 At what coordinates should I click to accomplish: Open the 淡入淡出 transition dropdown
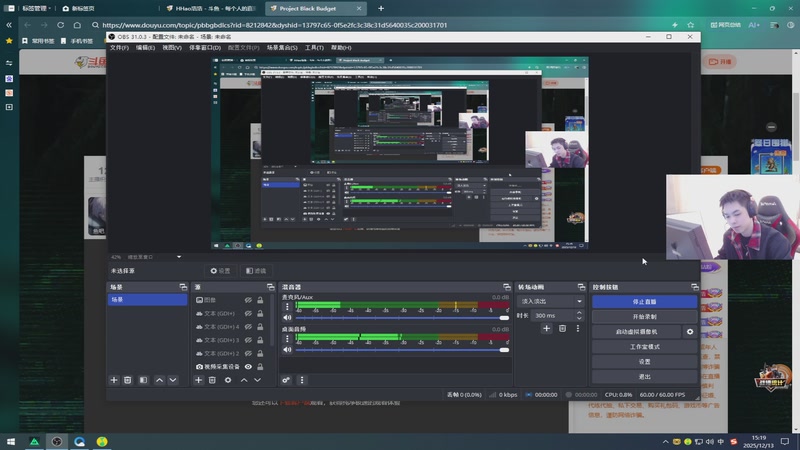[550, 302]
